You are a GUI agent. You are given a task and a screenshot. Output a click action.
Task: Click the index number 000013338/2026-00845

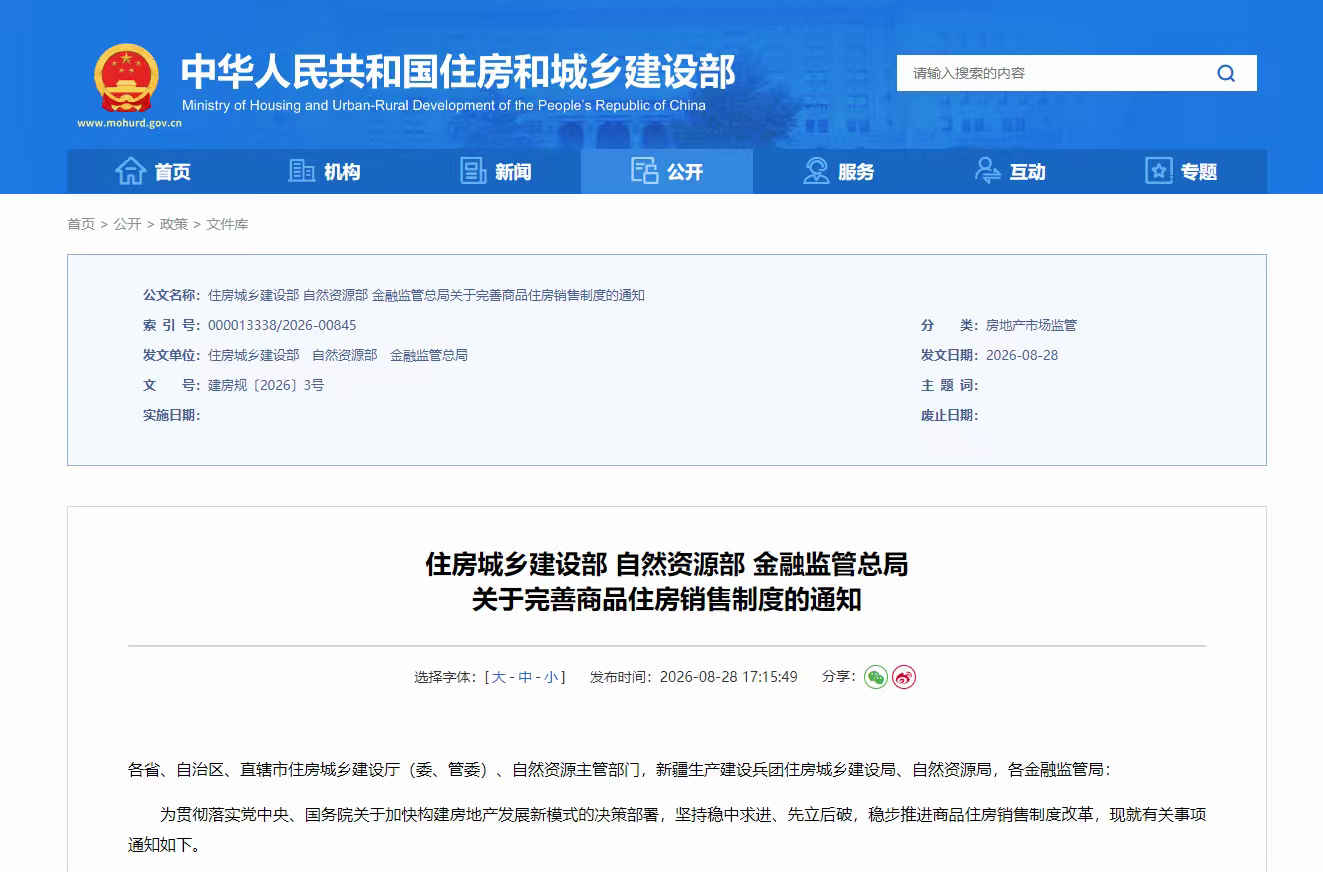(282, 325)
